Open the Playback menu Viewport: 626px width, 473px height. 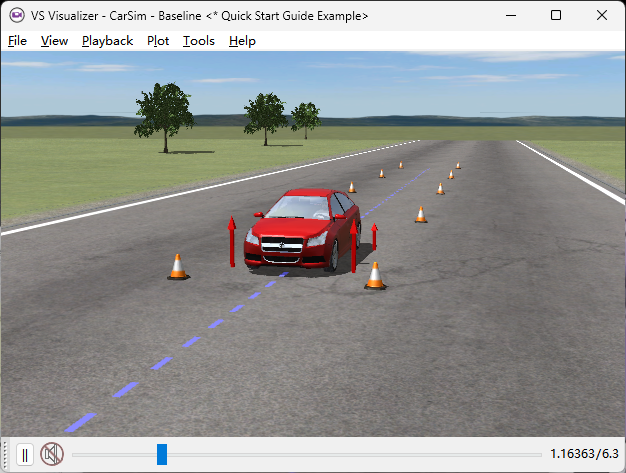click(107, 41)
